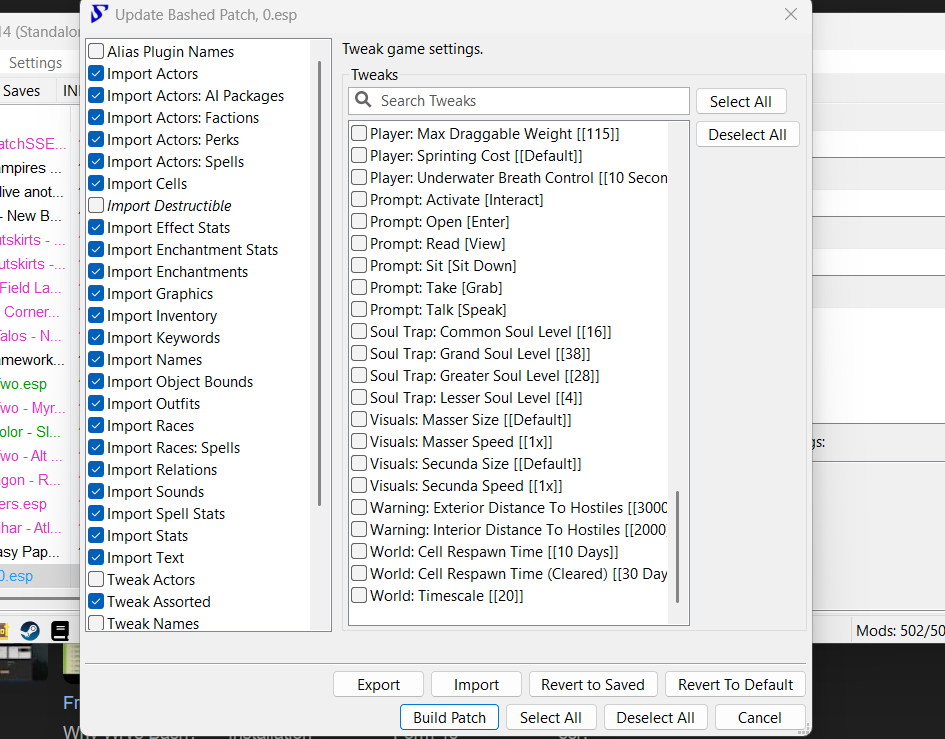This screenshot has height=739, width=945.
Task: Check Prompt: Talk [Speak] tweak
Action: pyautogui.click(x=359, y=309)
